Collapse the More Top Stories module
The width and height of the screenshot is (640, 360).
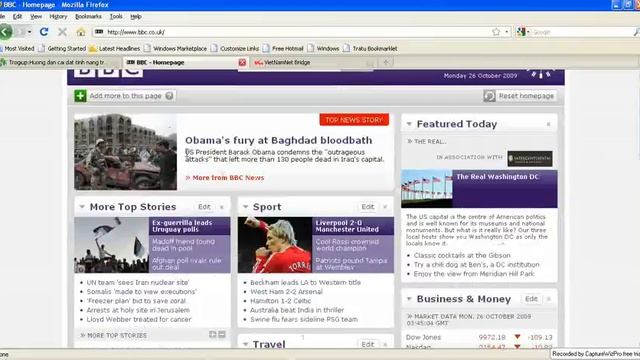(82, 207)
